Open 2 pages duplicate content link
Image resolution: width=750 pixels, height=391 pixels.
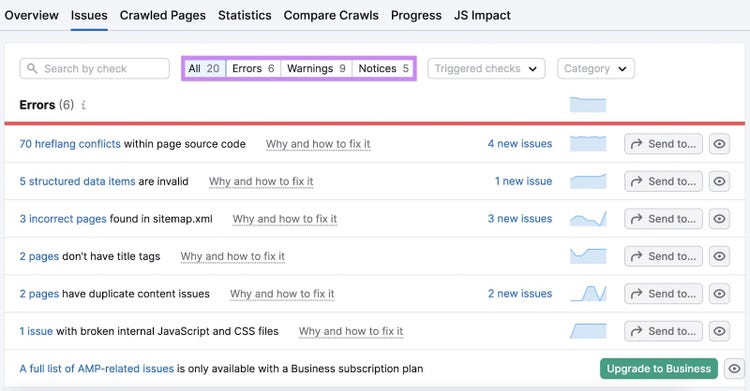point(39,294)
